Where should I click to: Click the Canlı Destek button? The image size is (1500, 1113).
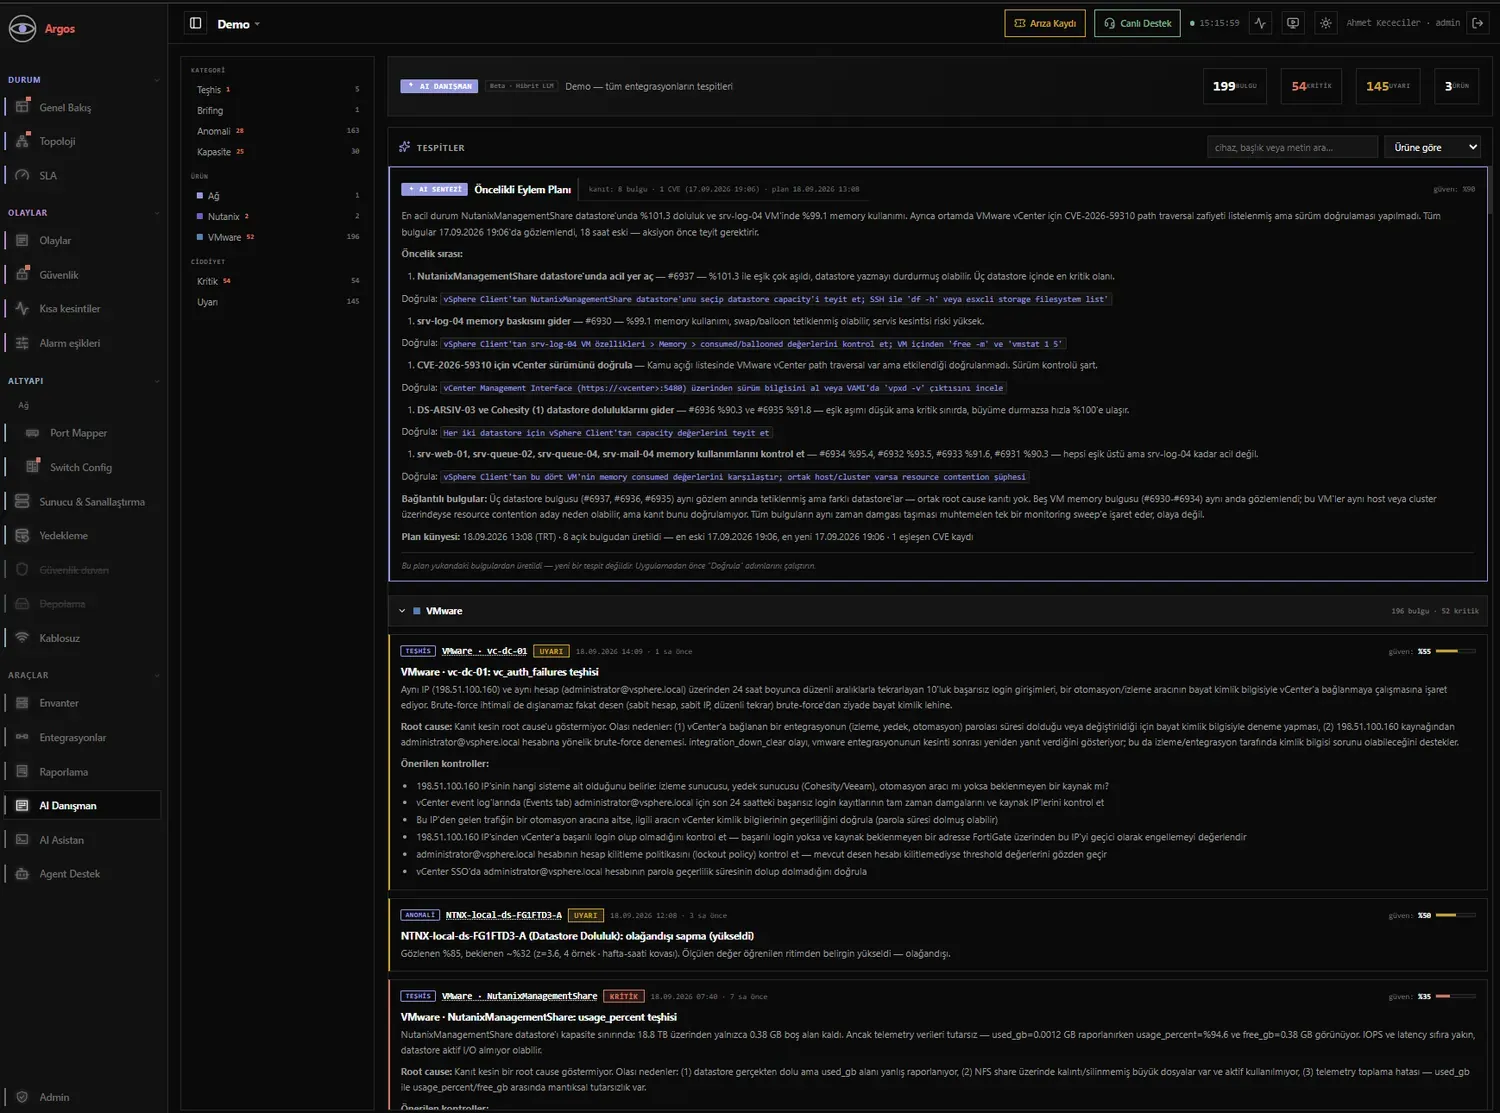1138,23
